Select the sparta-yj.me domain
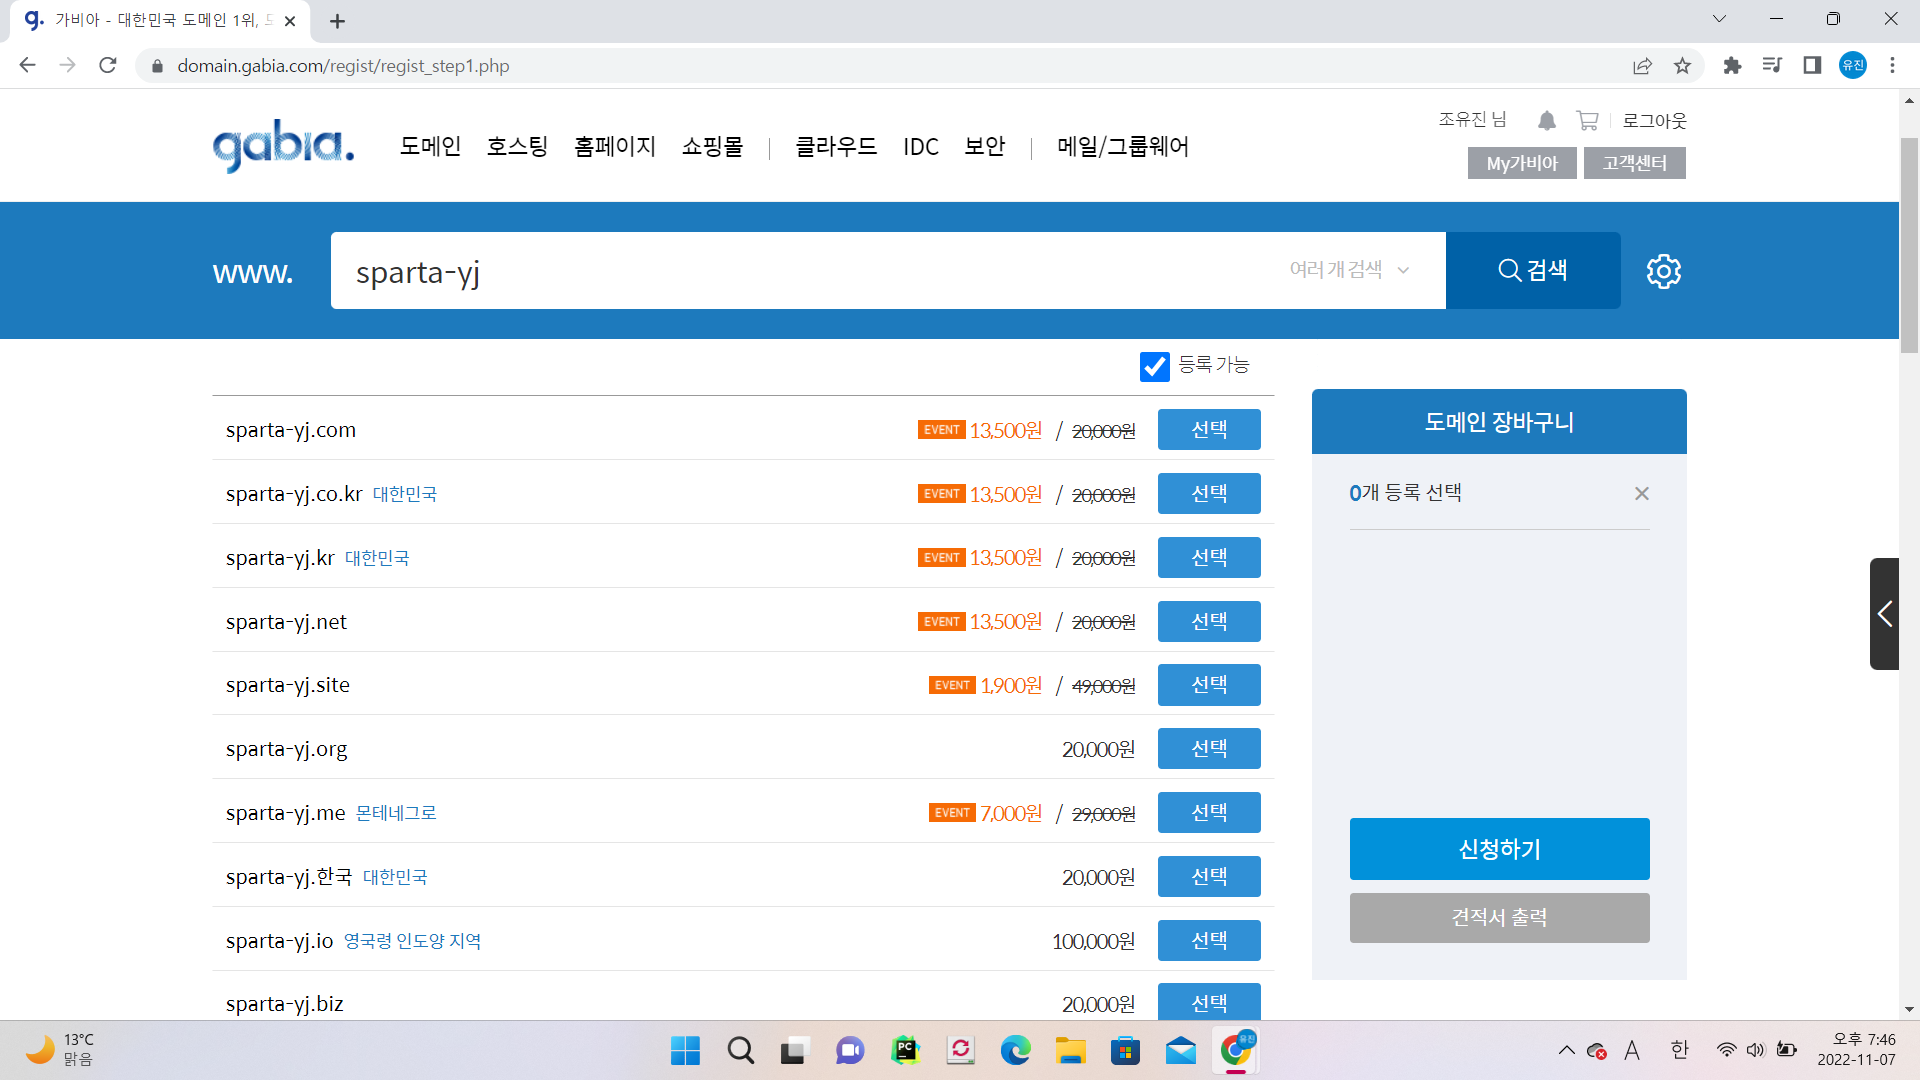 [1209, 813]
